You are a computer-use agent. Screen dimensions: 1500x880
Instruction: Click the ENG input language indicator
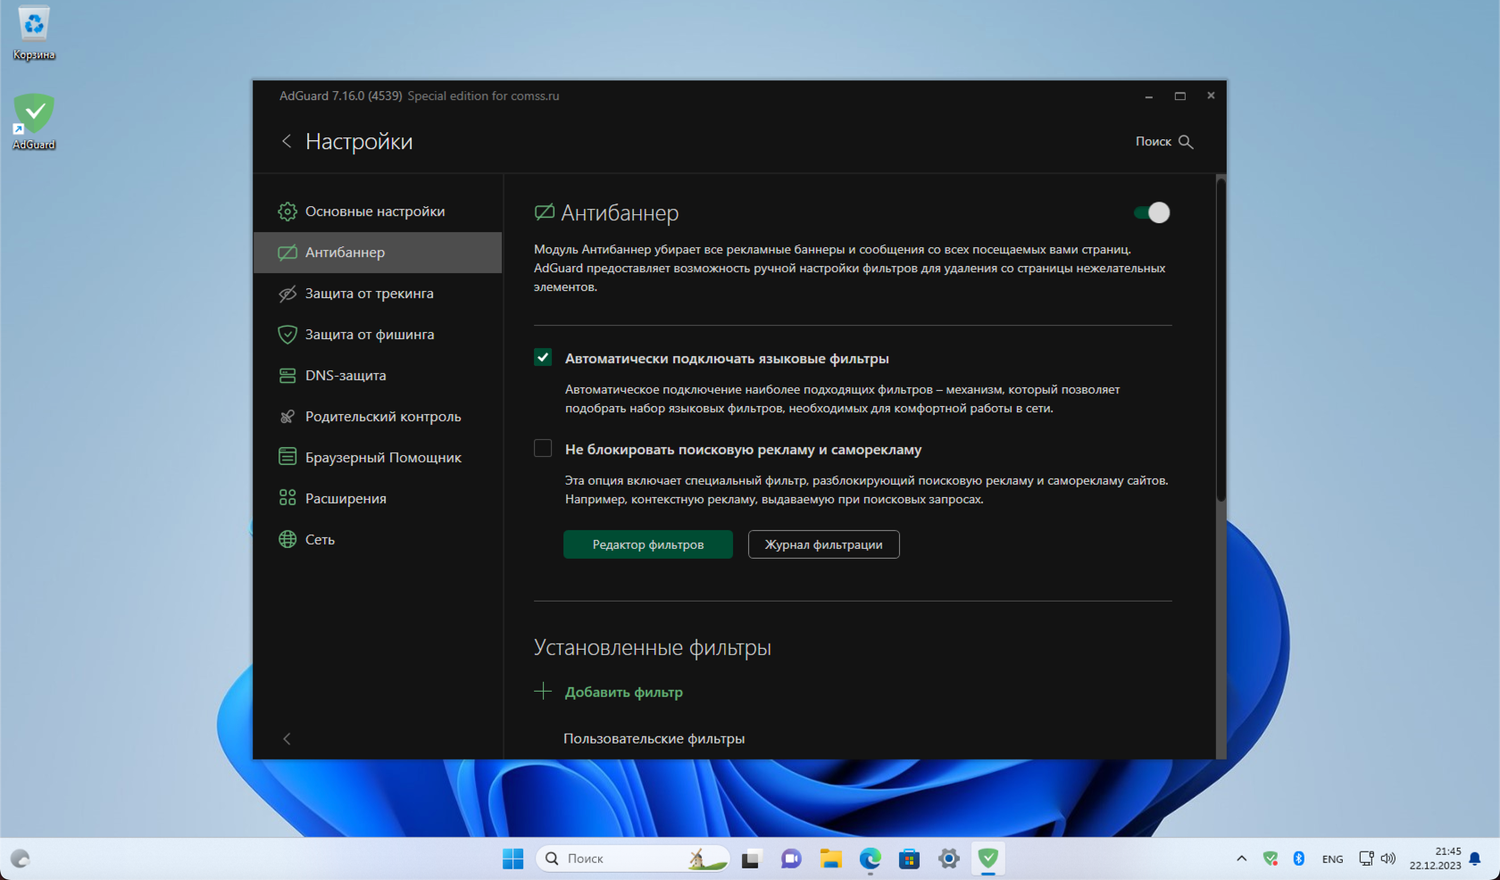1332,859
